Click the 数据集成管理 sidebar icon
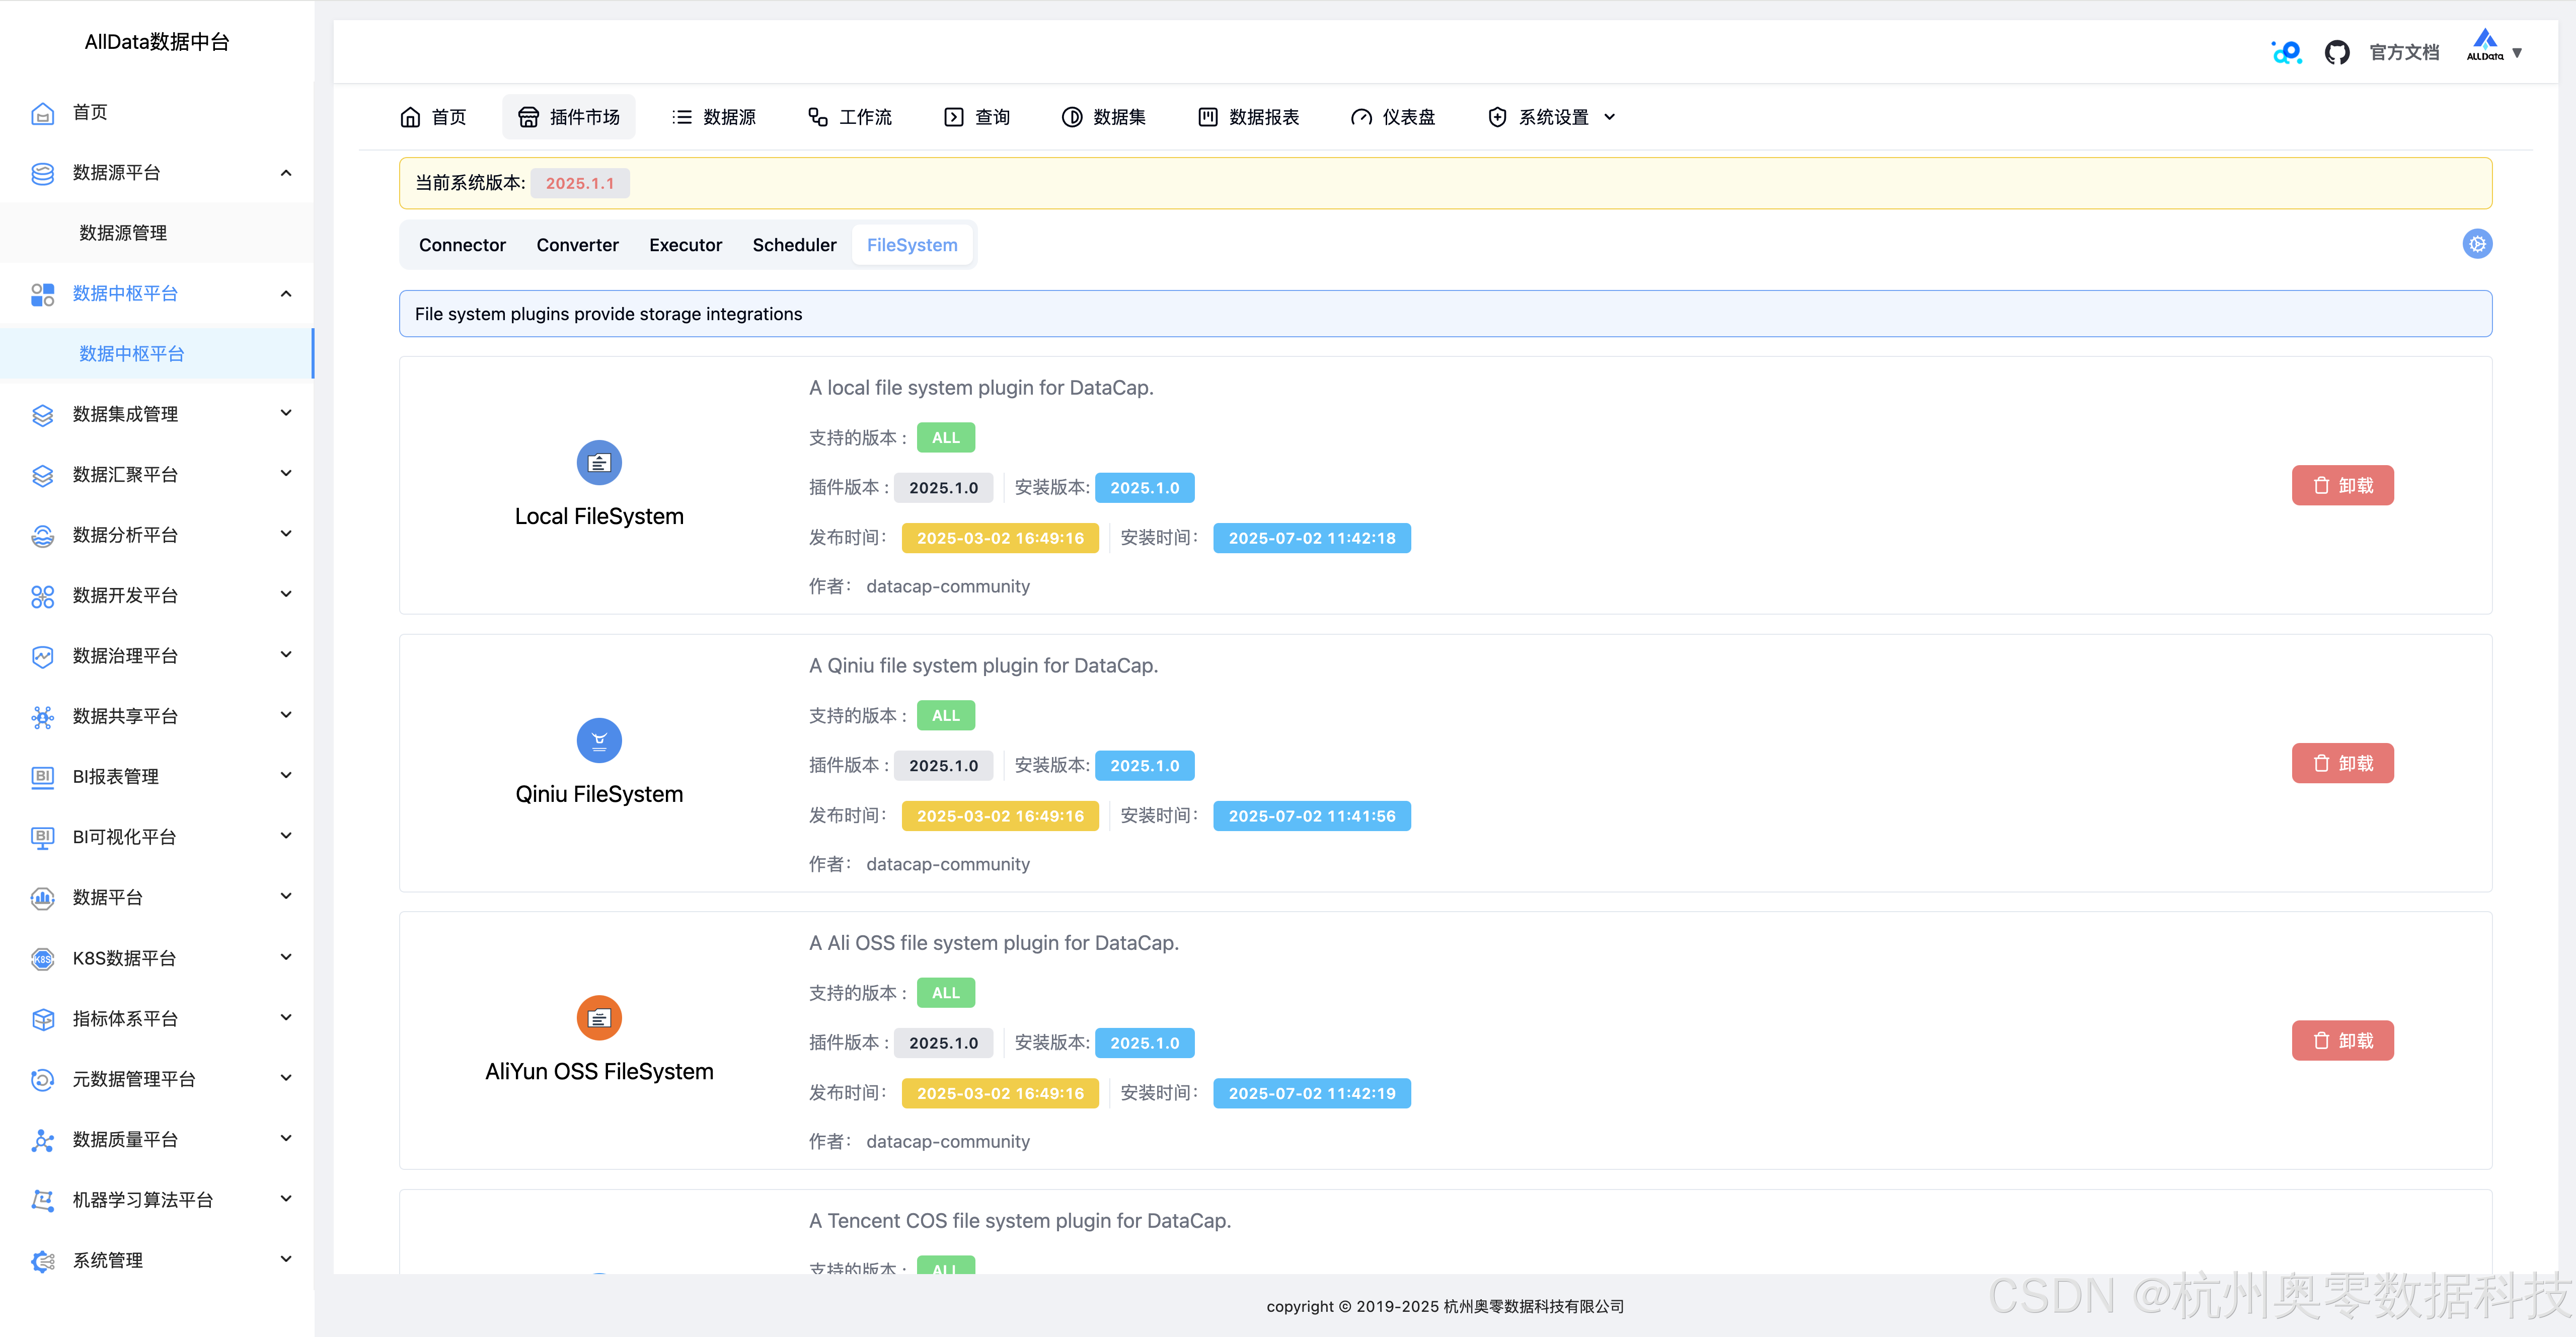 point(42,415)
